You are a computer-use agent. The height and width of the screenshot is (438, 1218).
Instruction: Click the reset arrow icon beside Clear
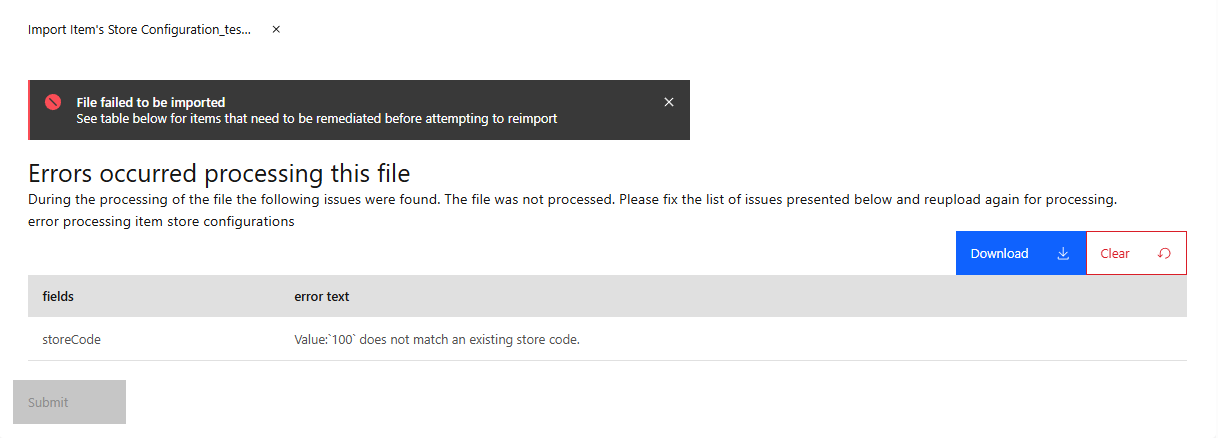click(1164, 253)
